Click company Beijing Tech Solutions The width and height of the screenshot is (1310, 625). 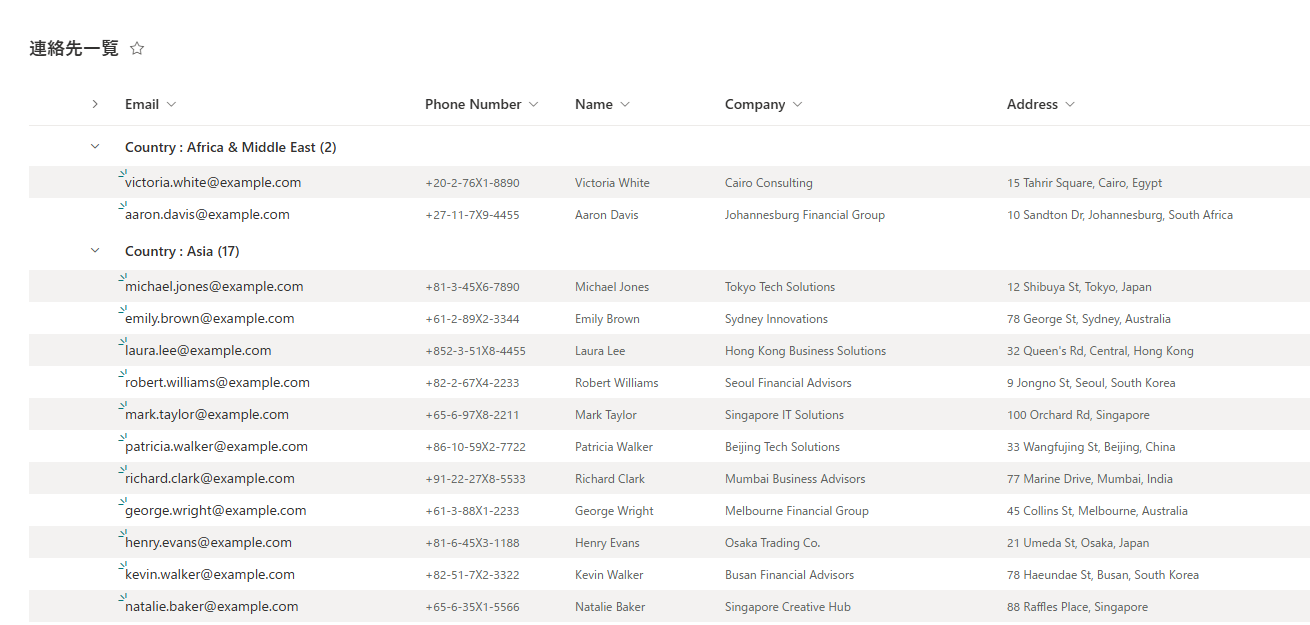[x=782, y=447]
